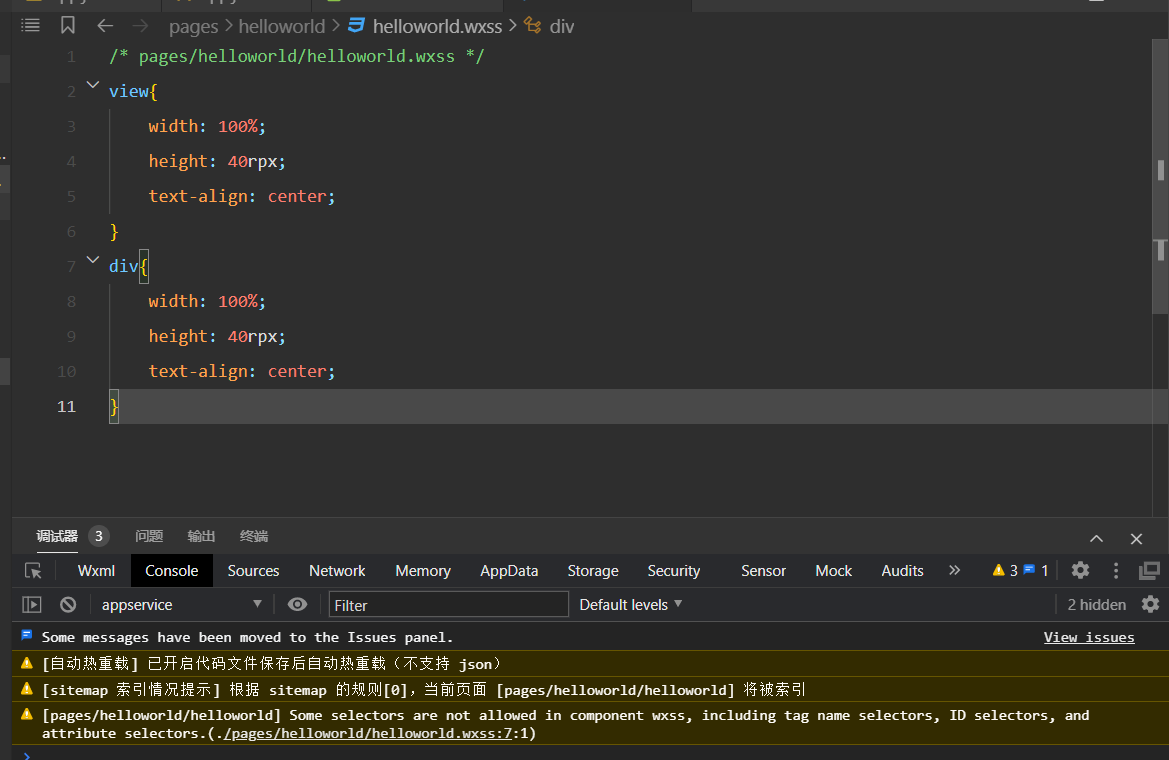Clear console with the block icon
Image resolution: width=1169 pixels, height=760 pixels.
point(68,604)
